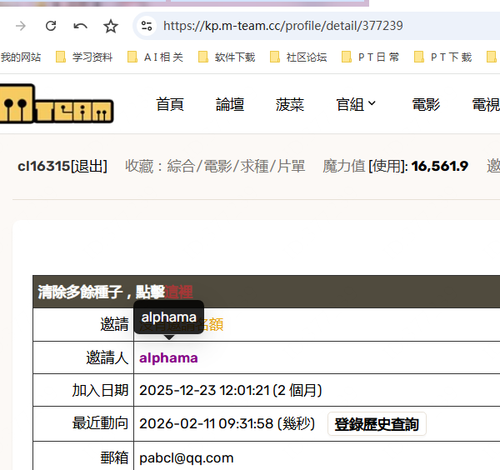This screenshot has height=470, width=500.
Task: Go to 首頁 in site navigation
Action: click(x=170, y=104)
